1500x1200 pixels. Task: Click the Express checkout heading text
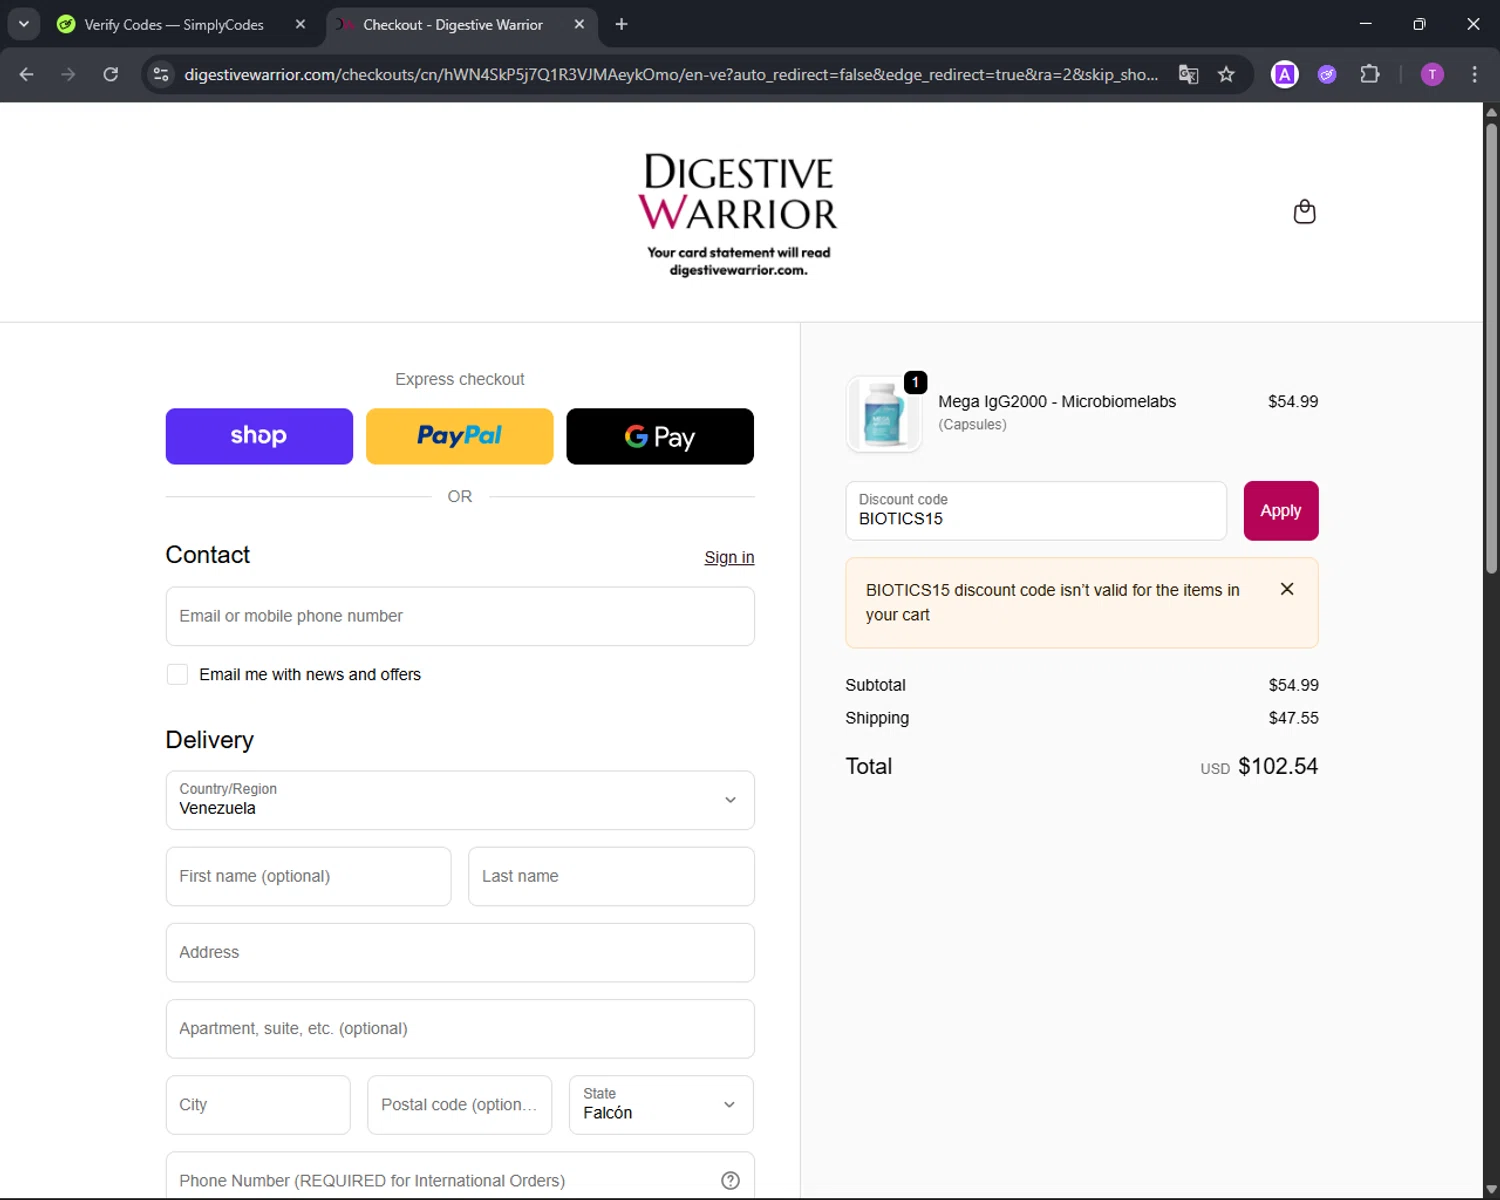click(x=459, y=379)
